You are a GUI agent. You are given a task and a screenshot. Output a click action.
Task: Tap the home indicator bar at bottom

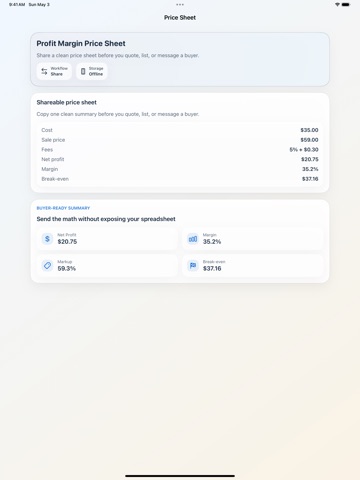tap(180, 476)
